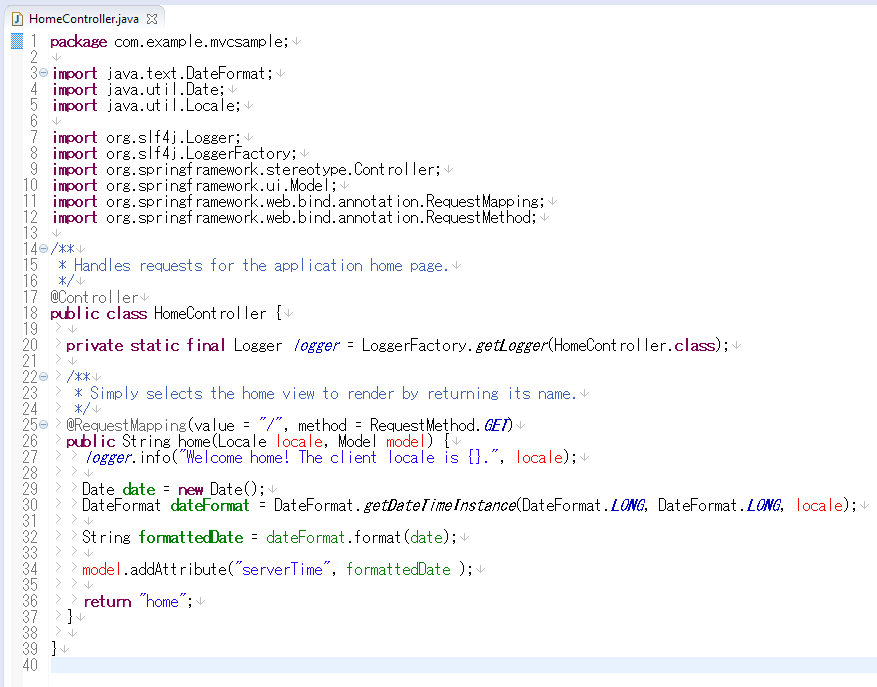The height and width of the screenshot is (687, 877).
Task: Click 'new Date();' on line 29
Action: (221, 490)
